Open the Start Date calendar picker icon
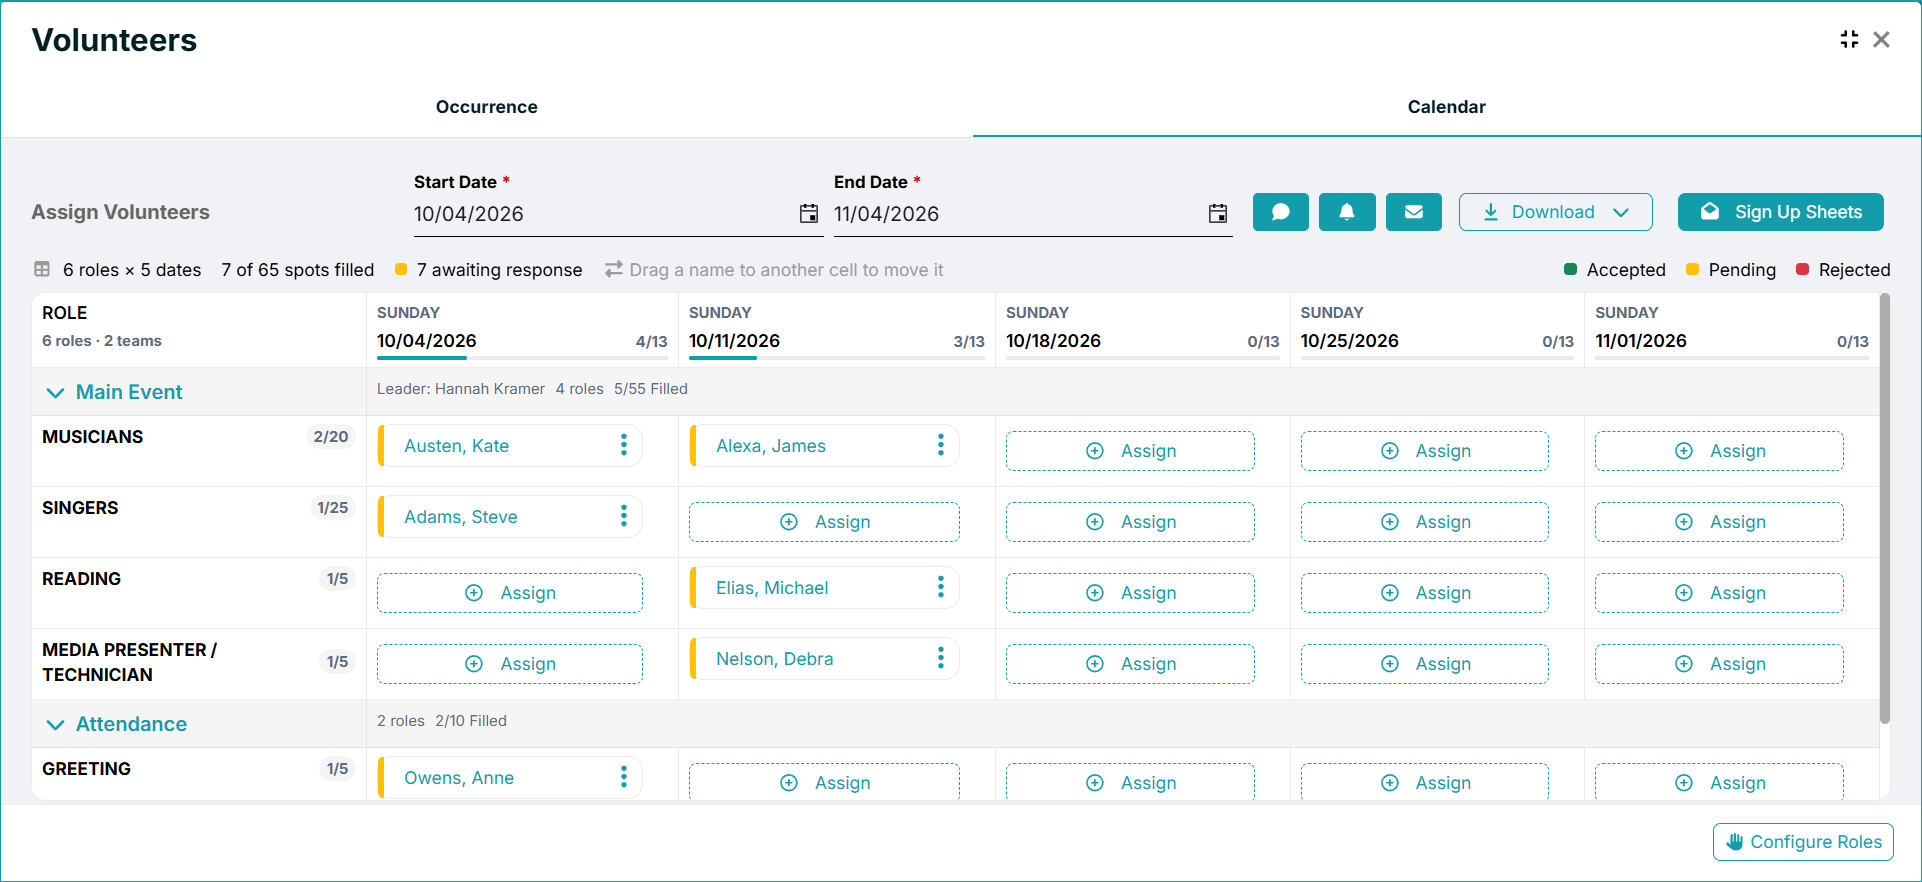 (809, 213)
